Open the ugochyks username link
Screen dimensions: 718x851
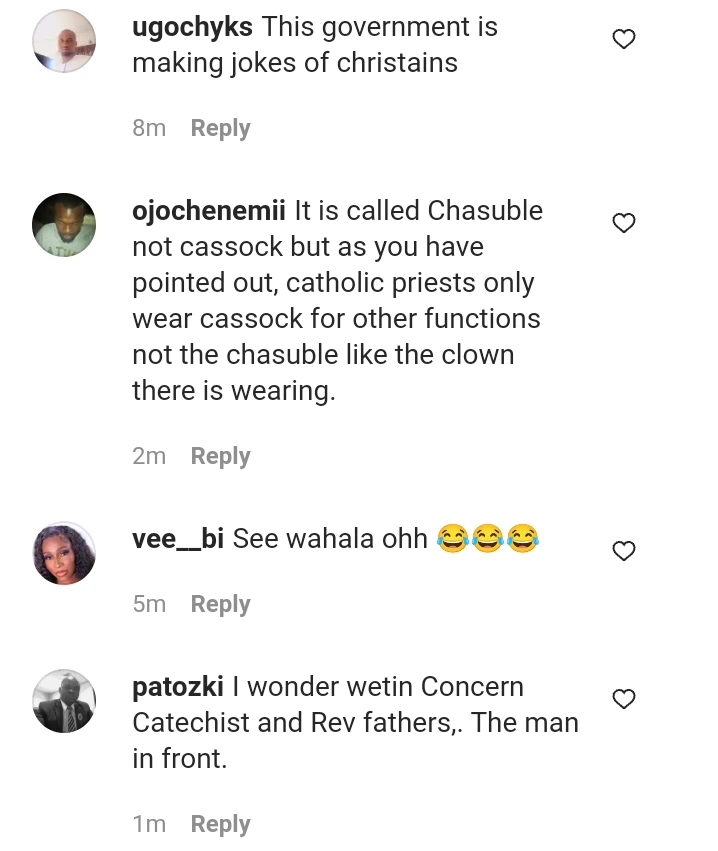coord(192,27)
